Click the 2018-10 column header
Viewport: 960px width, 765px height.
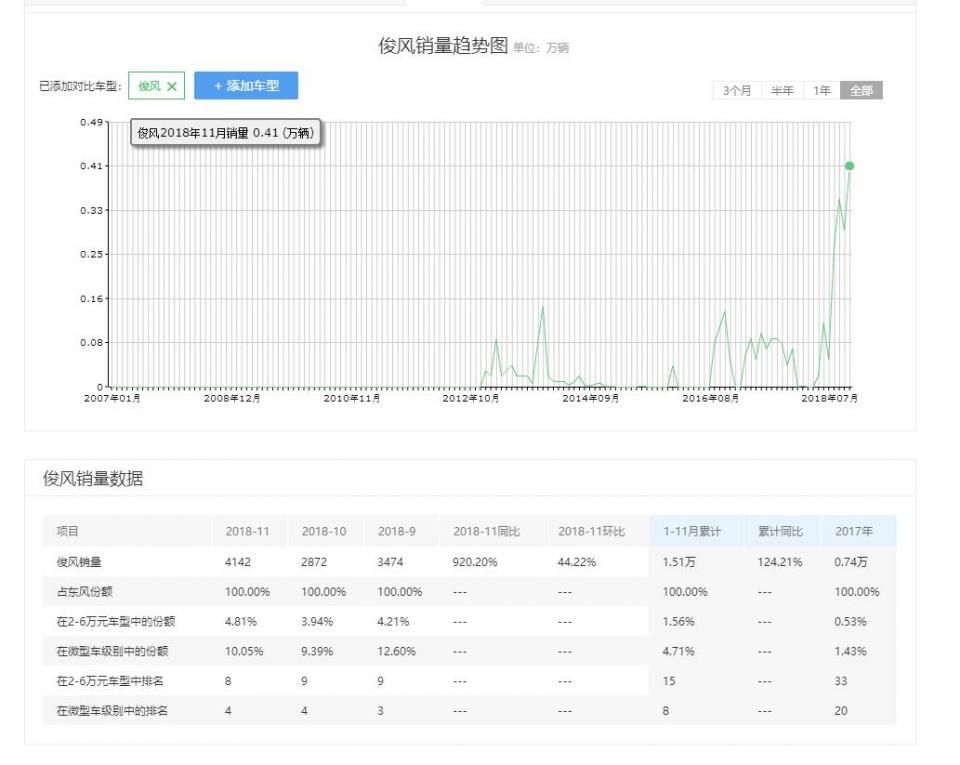click(x=324, y=531)
